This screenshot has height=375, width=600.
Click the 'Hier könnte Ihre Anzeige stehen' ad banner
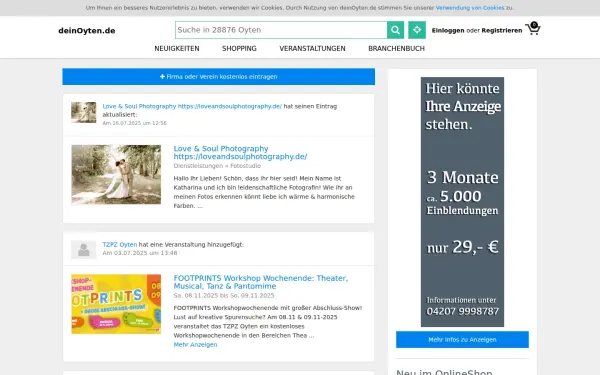click(462, 202)
